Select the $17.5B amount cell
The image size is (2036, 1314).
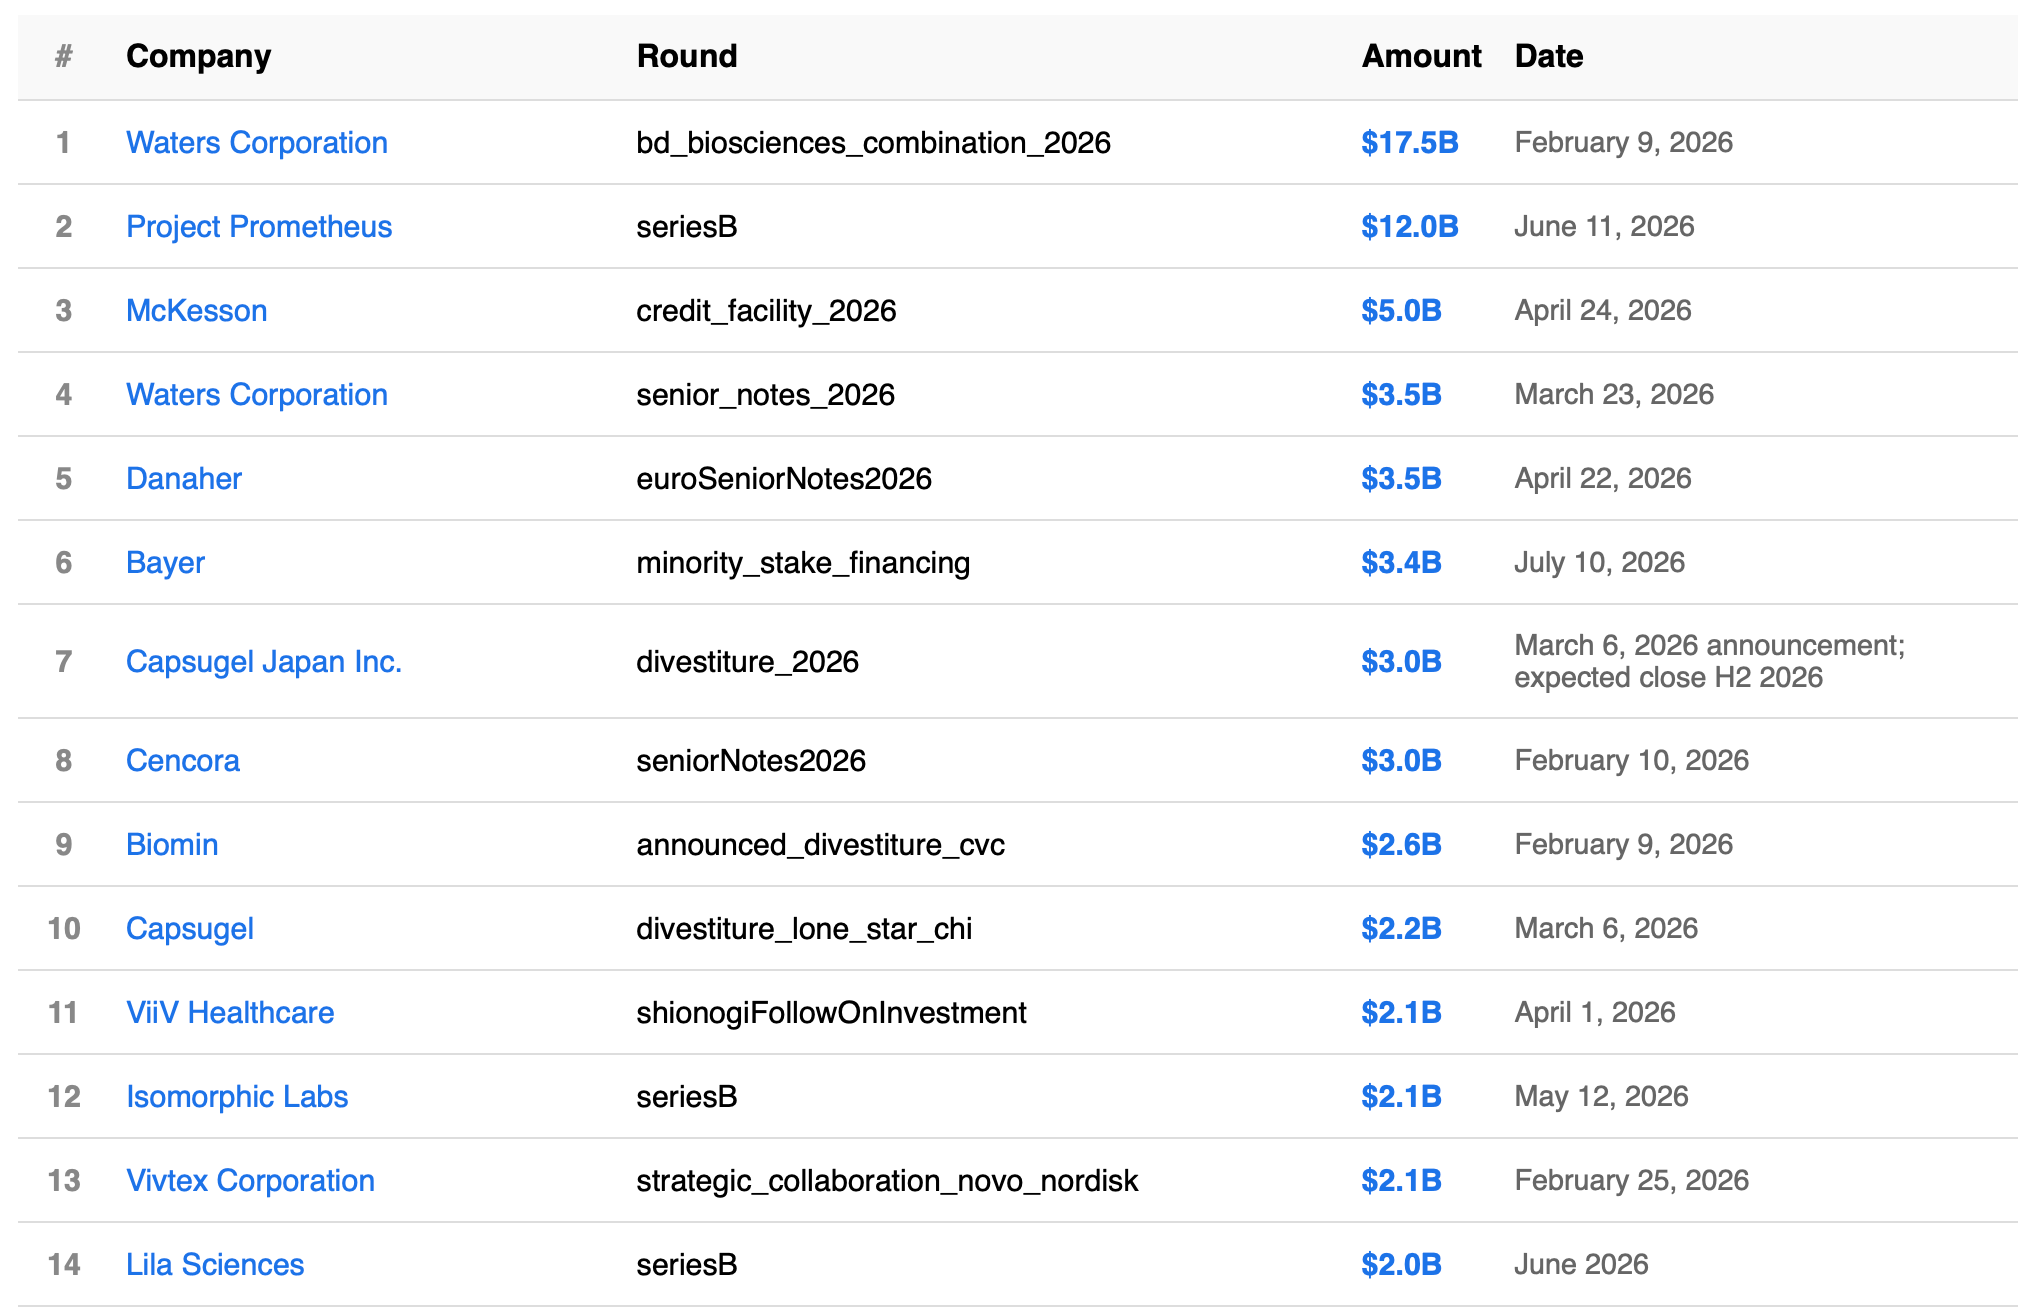tap(1410, 143)
